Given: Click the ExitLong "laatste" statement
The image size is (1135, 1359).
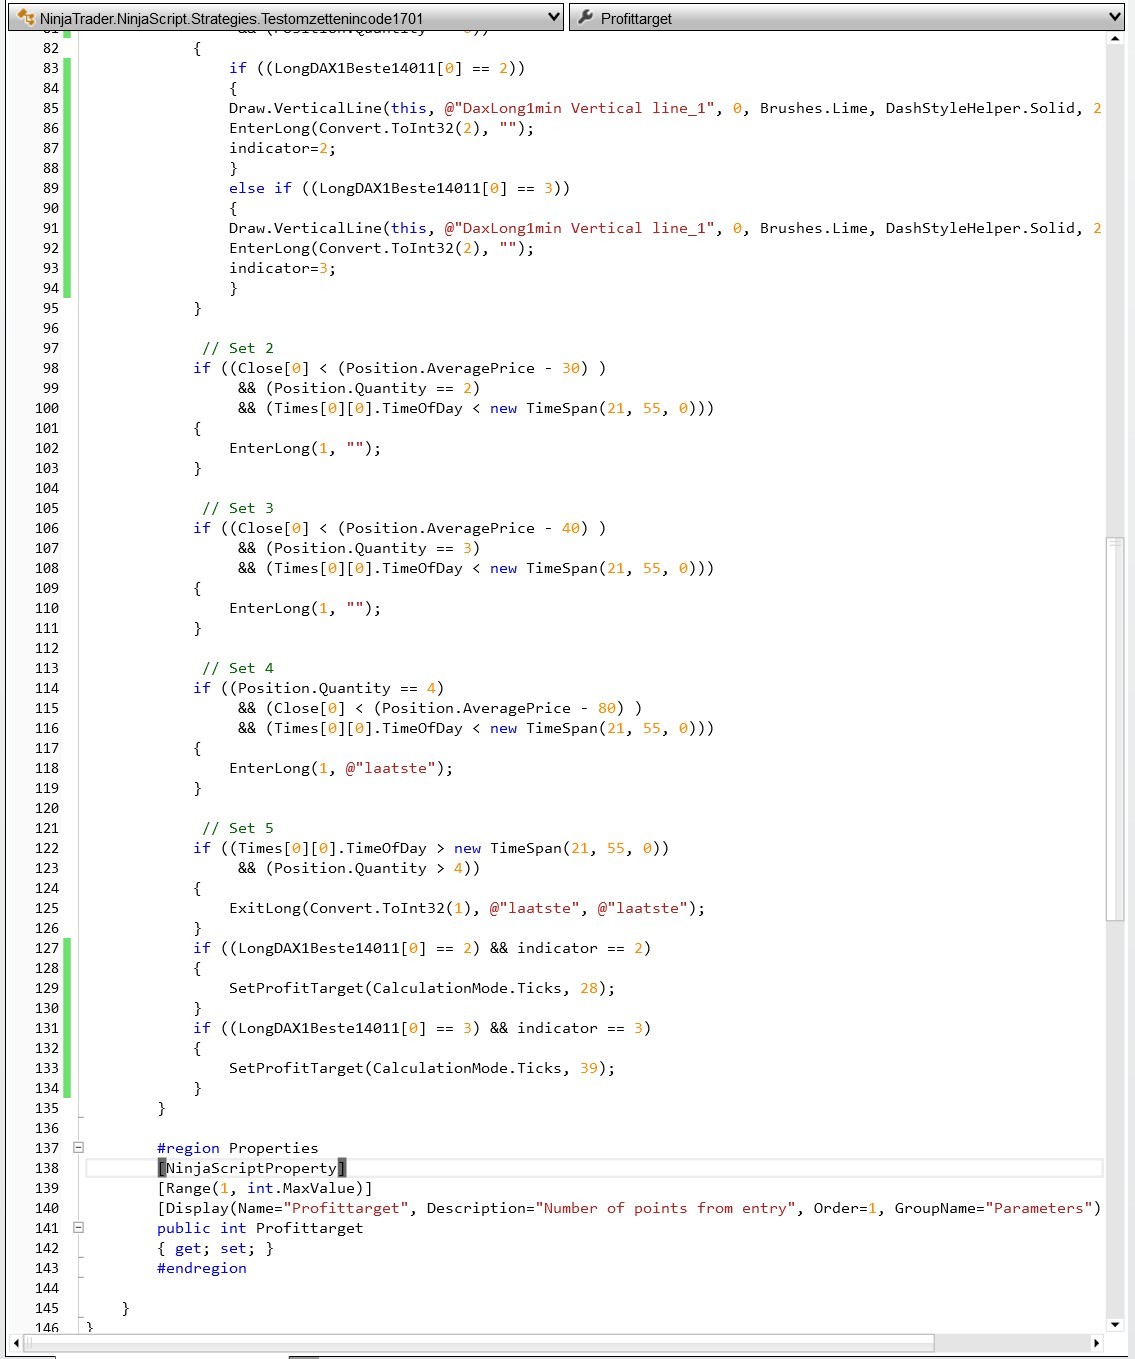Looking at the screenshot, I should tap(467, 908).
